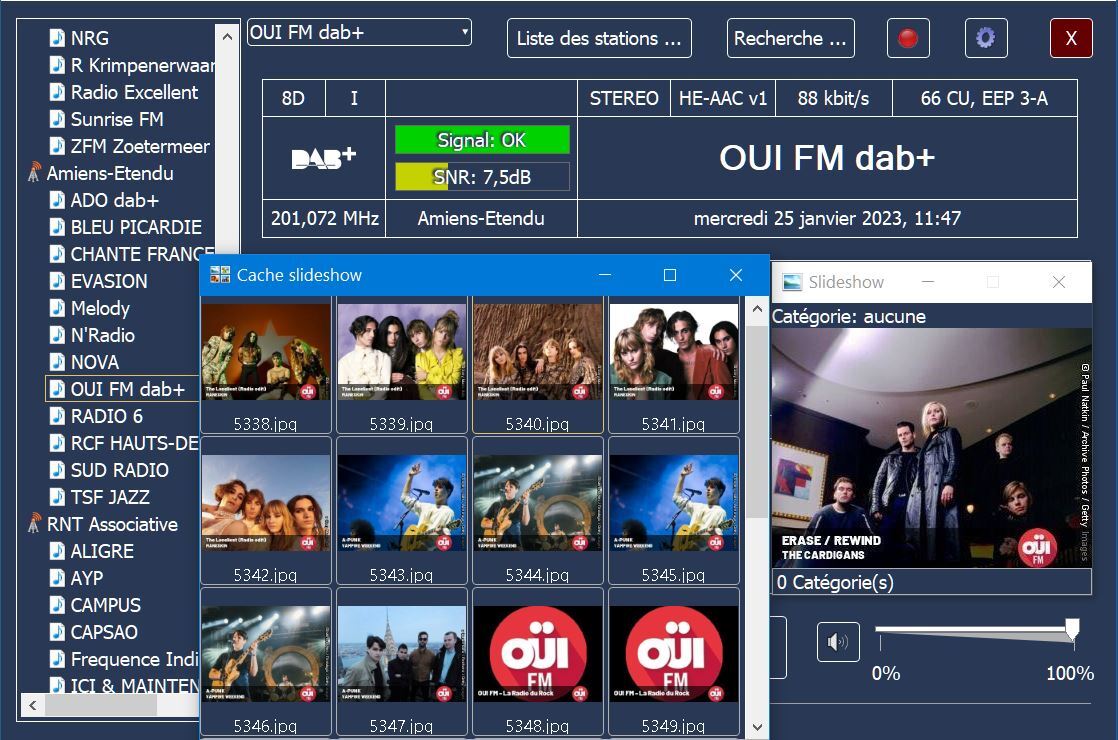Click station list left scroll arrow
The image size is (1118, 740).
coord(33,705)
